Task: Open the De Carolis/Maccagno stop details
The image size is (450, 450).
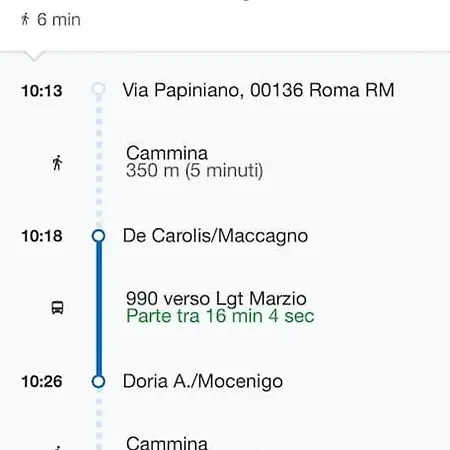Action: click(x=215, y=236)
